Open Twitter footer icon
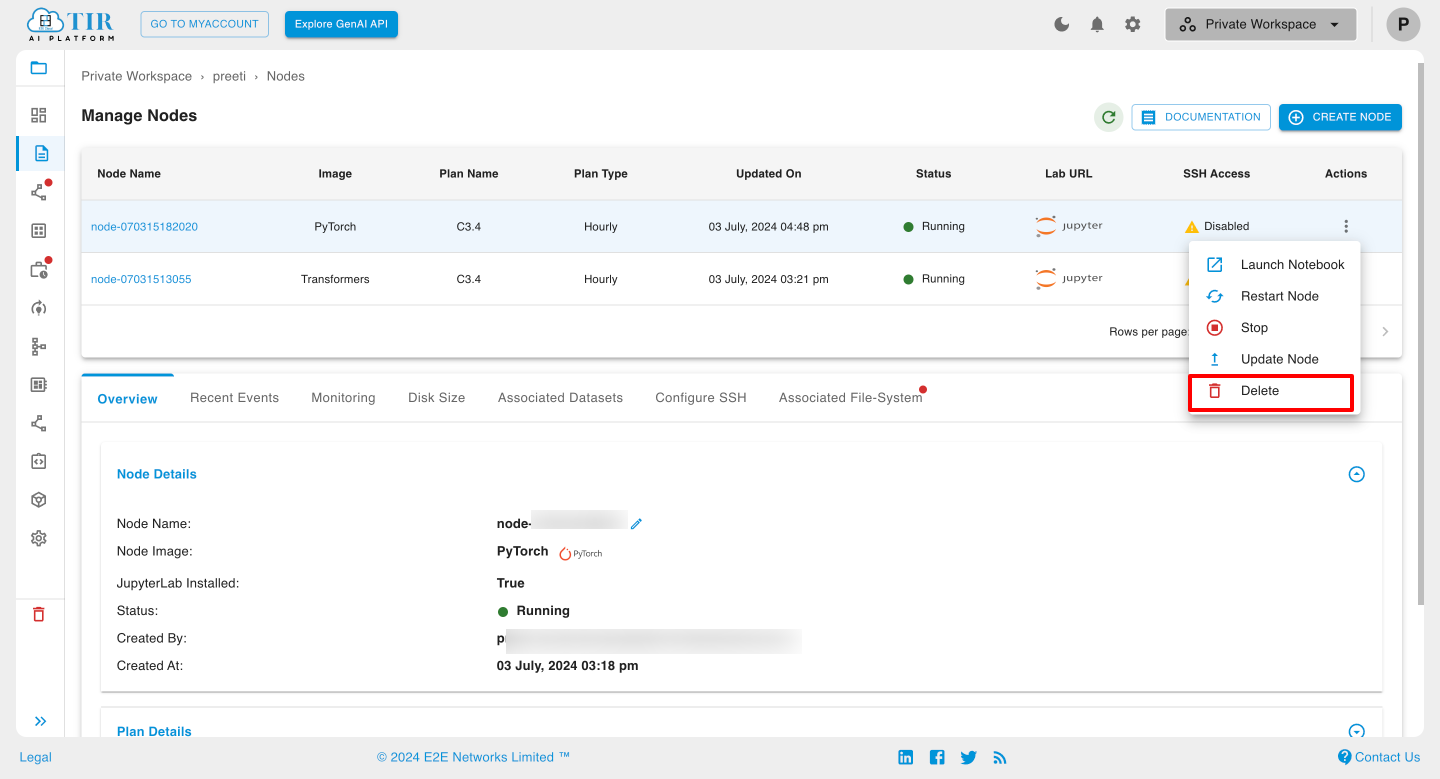The height and width of the screenshot is (779, 1440). click(x=968, y=757)
